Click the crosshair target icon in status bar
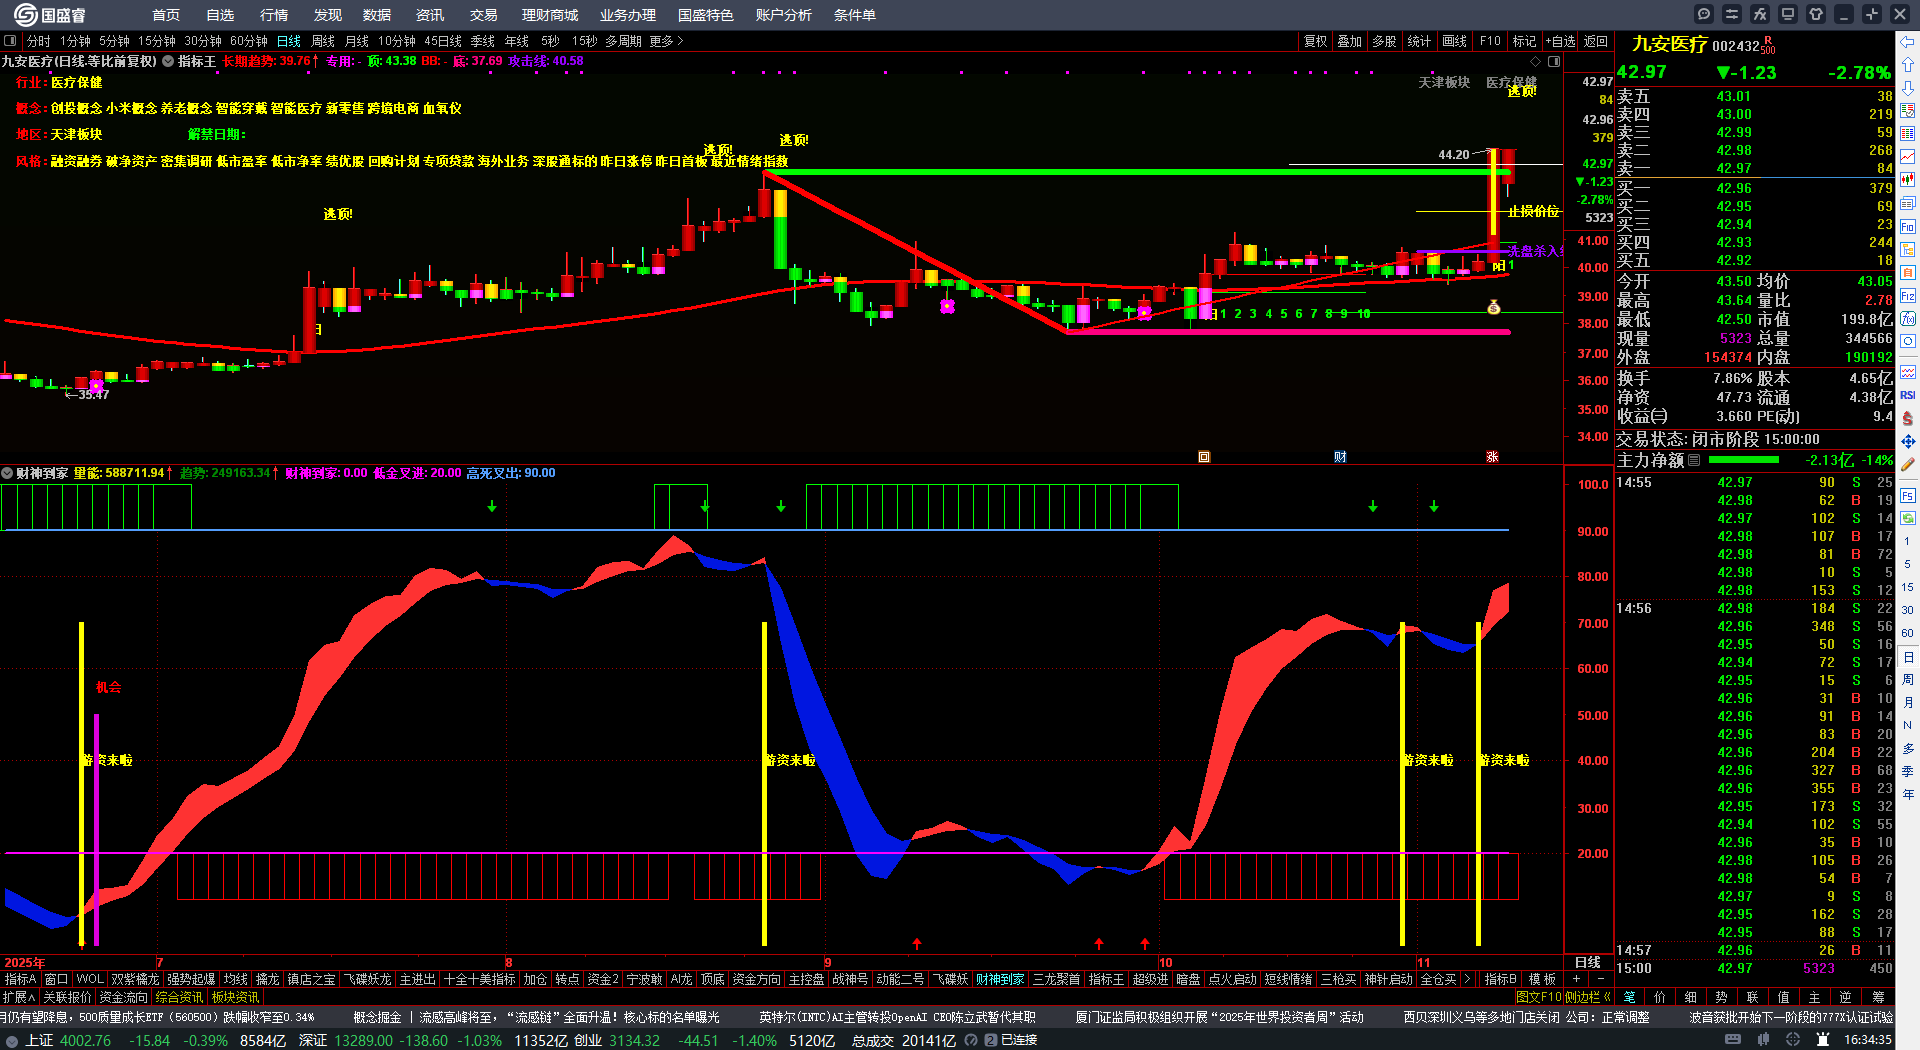Screen dimensions: 1920x1050 pos(1794,1040)
